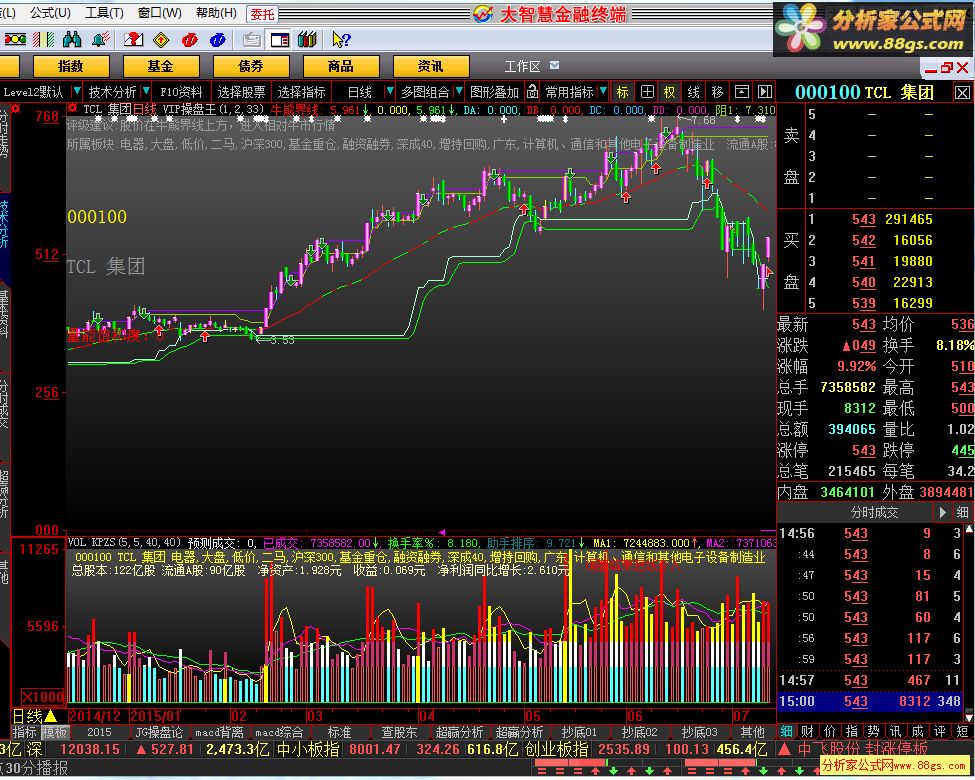Select the 其他 template tab

pyautogui.click(x=752, y=732)
